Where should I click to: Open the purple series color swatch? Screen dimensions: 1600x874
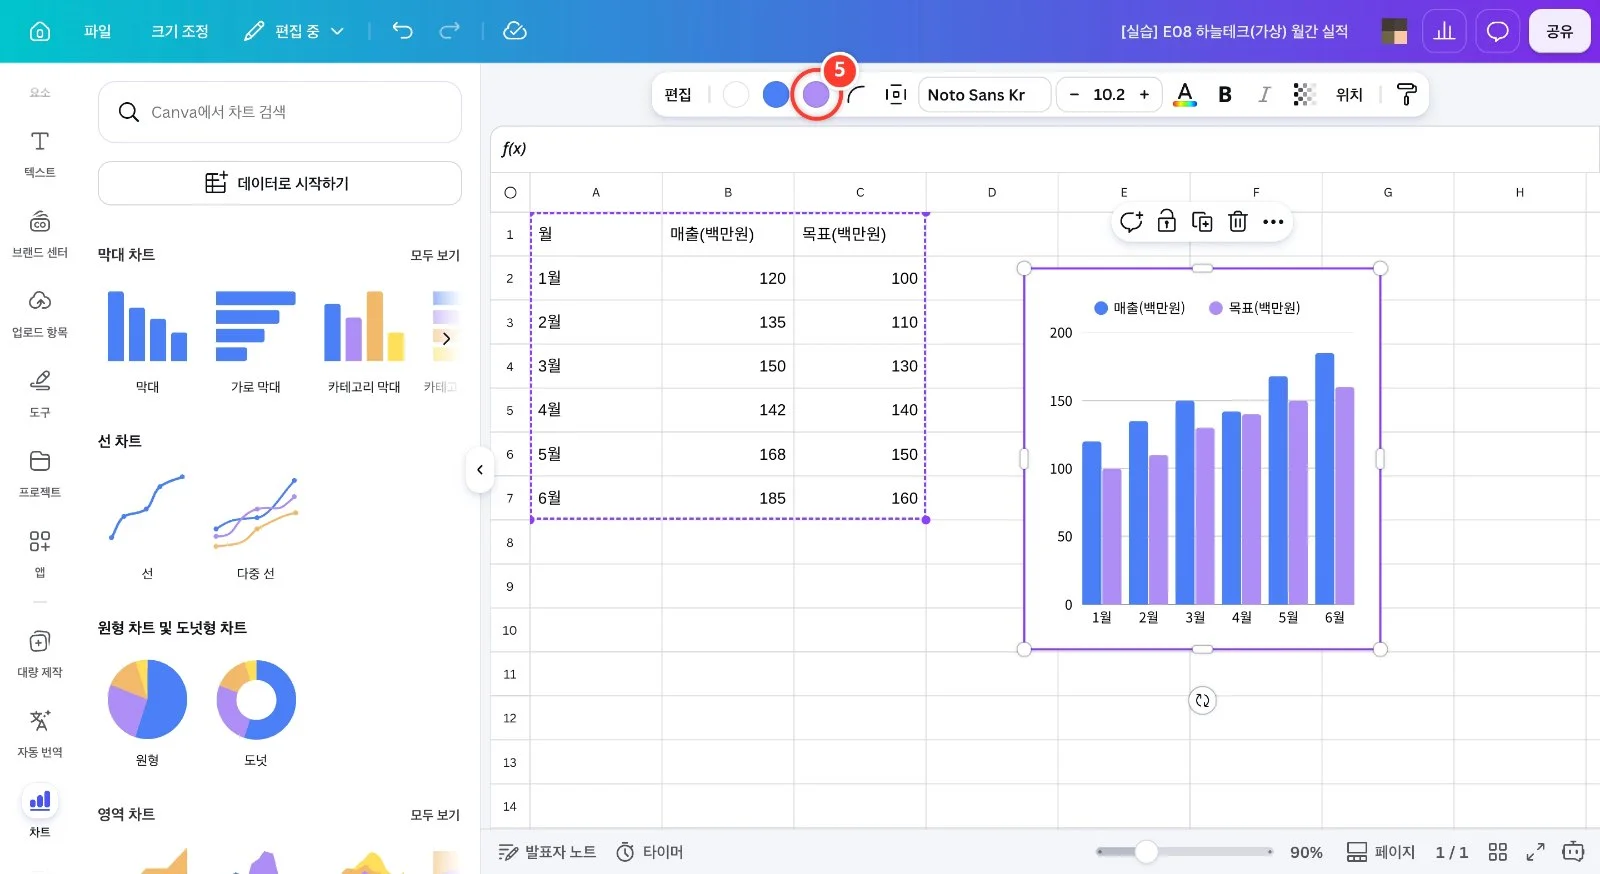pos(816,94)
